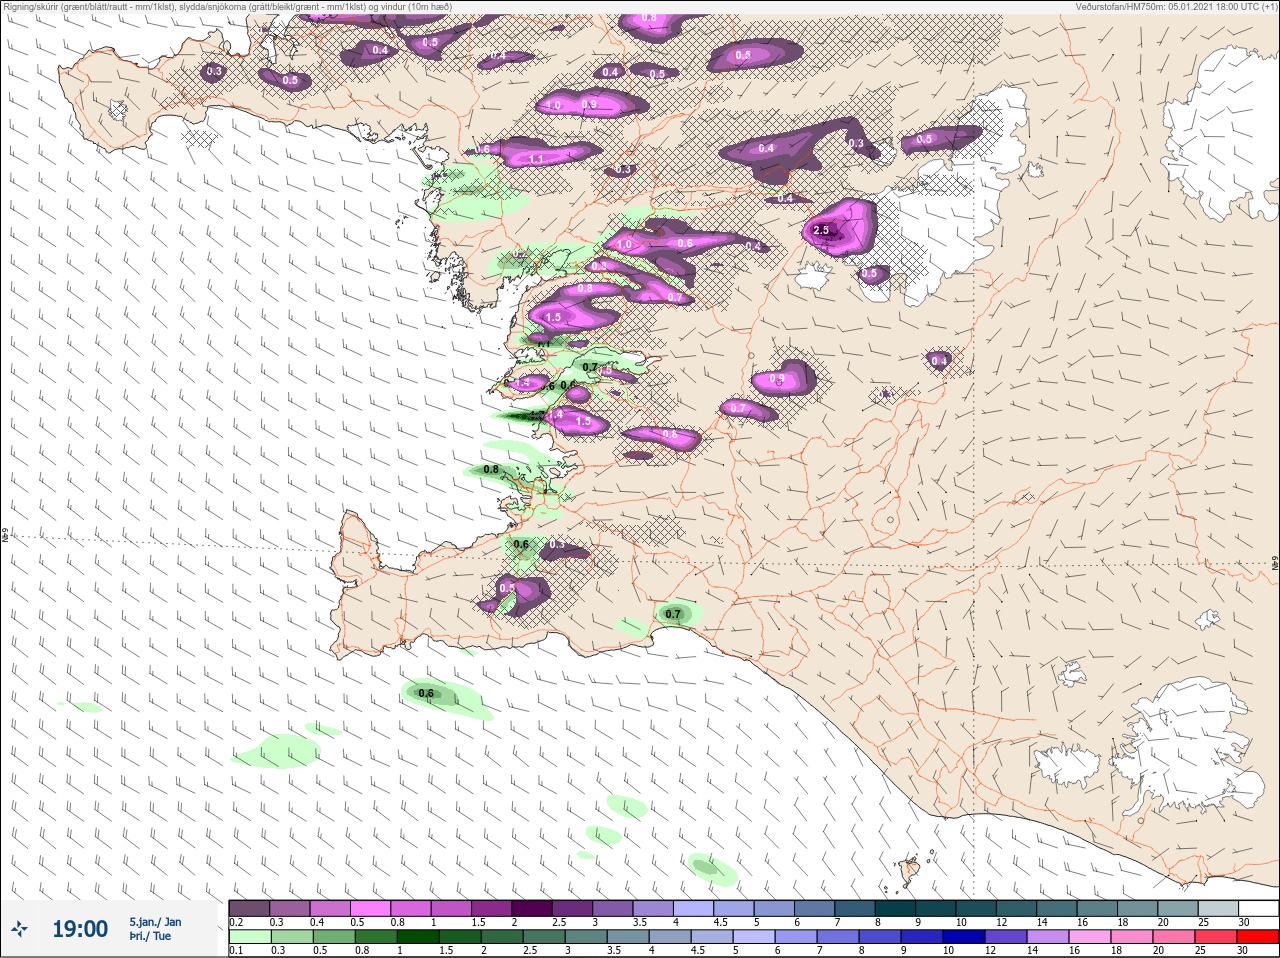1280x958 pixels.
Task: Select the red 30 swatch in the lower legend row
Action: coord(1258,937)
